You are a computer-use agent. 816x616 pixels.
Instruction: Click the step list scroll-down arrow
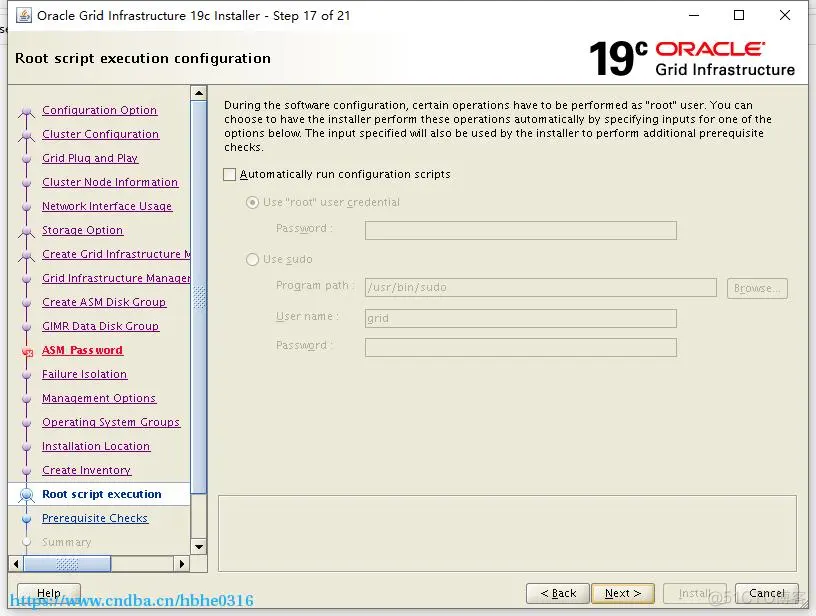(x=199, y=547)
